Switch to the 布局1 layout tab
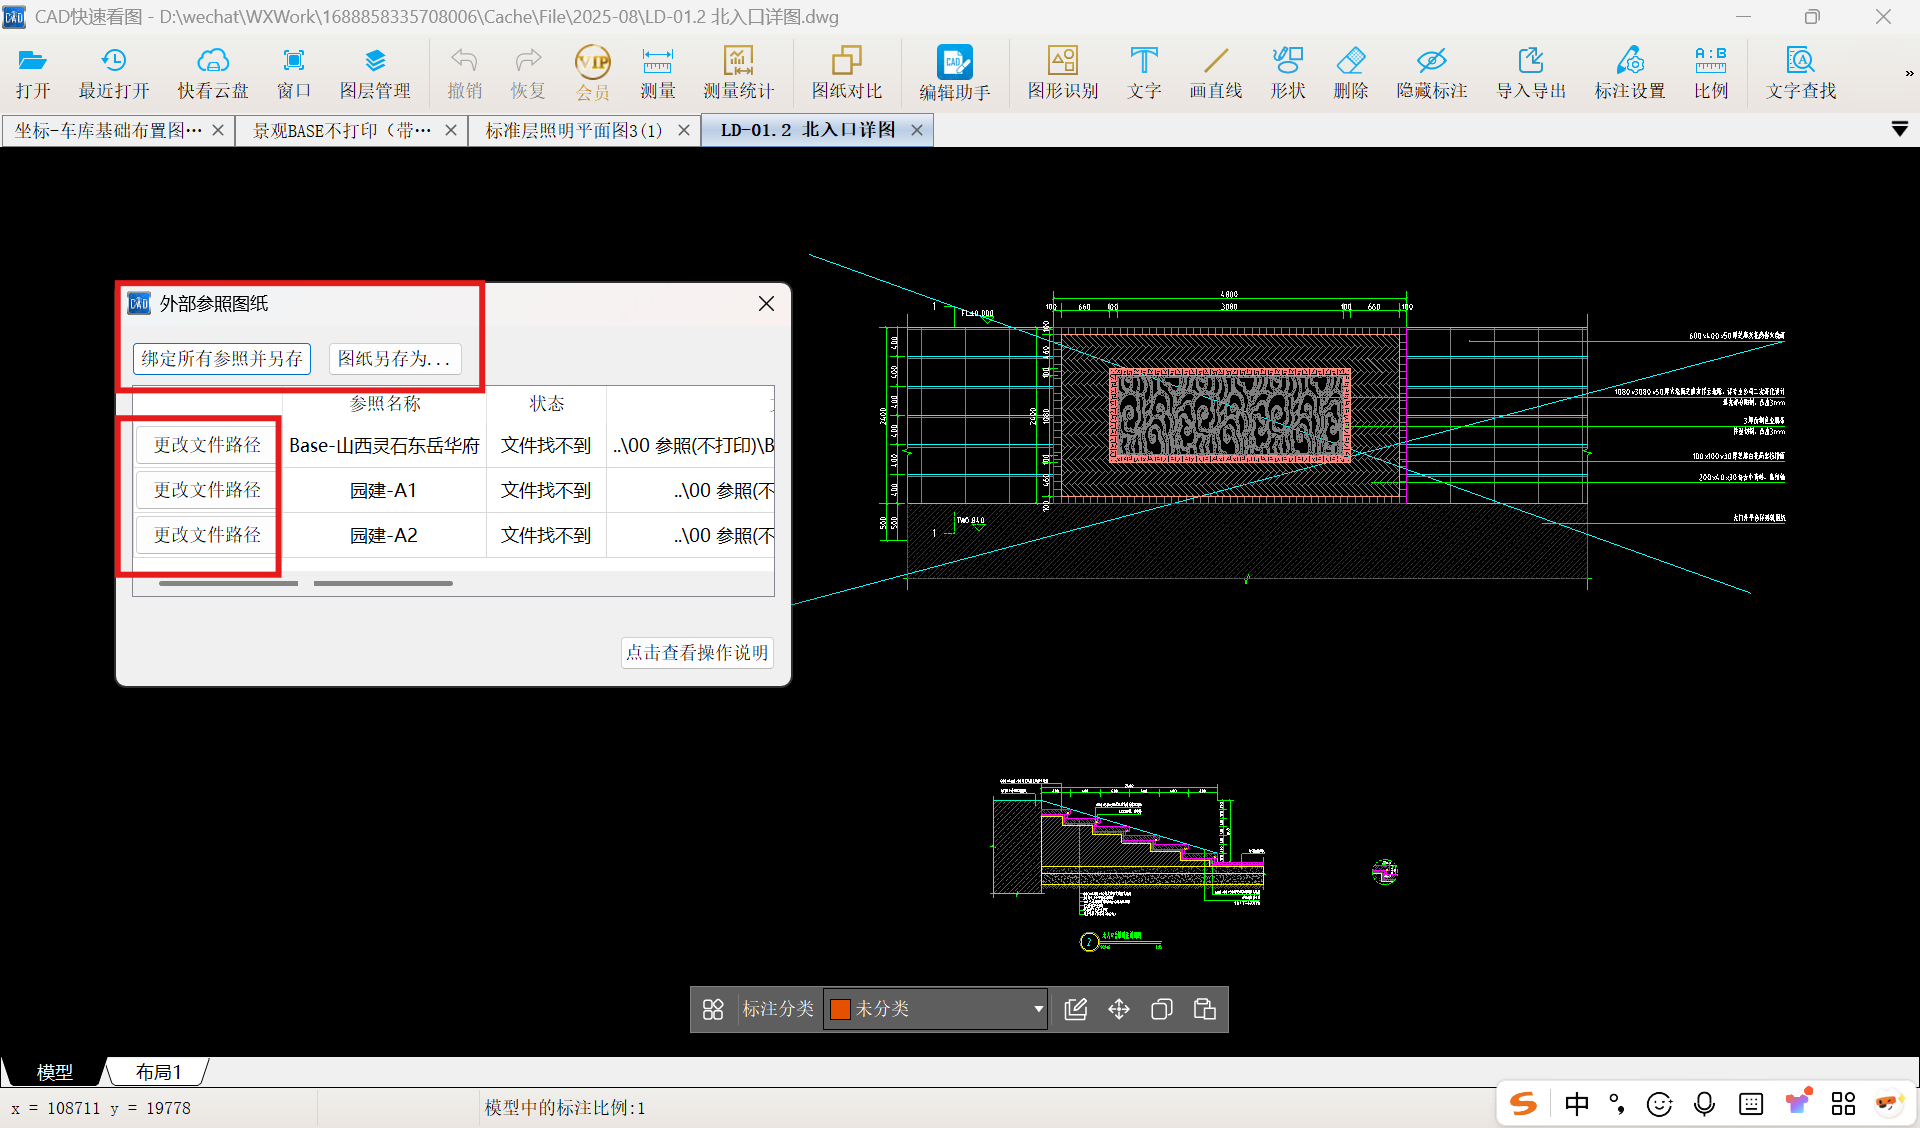The image size is (1920, 1128). (158, 1072)
